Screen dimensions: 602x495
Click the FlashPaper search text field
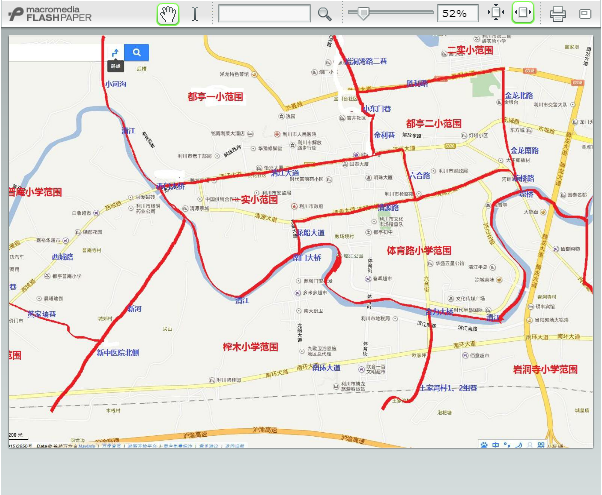[x=264, y=14]
